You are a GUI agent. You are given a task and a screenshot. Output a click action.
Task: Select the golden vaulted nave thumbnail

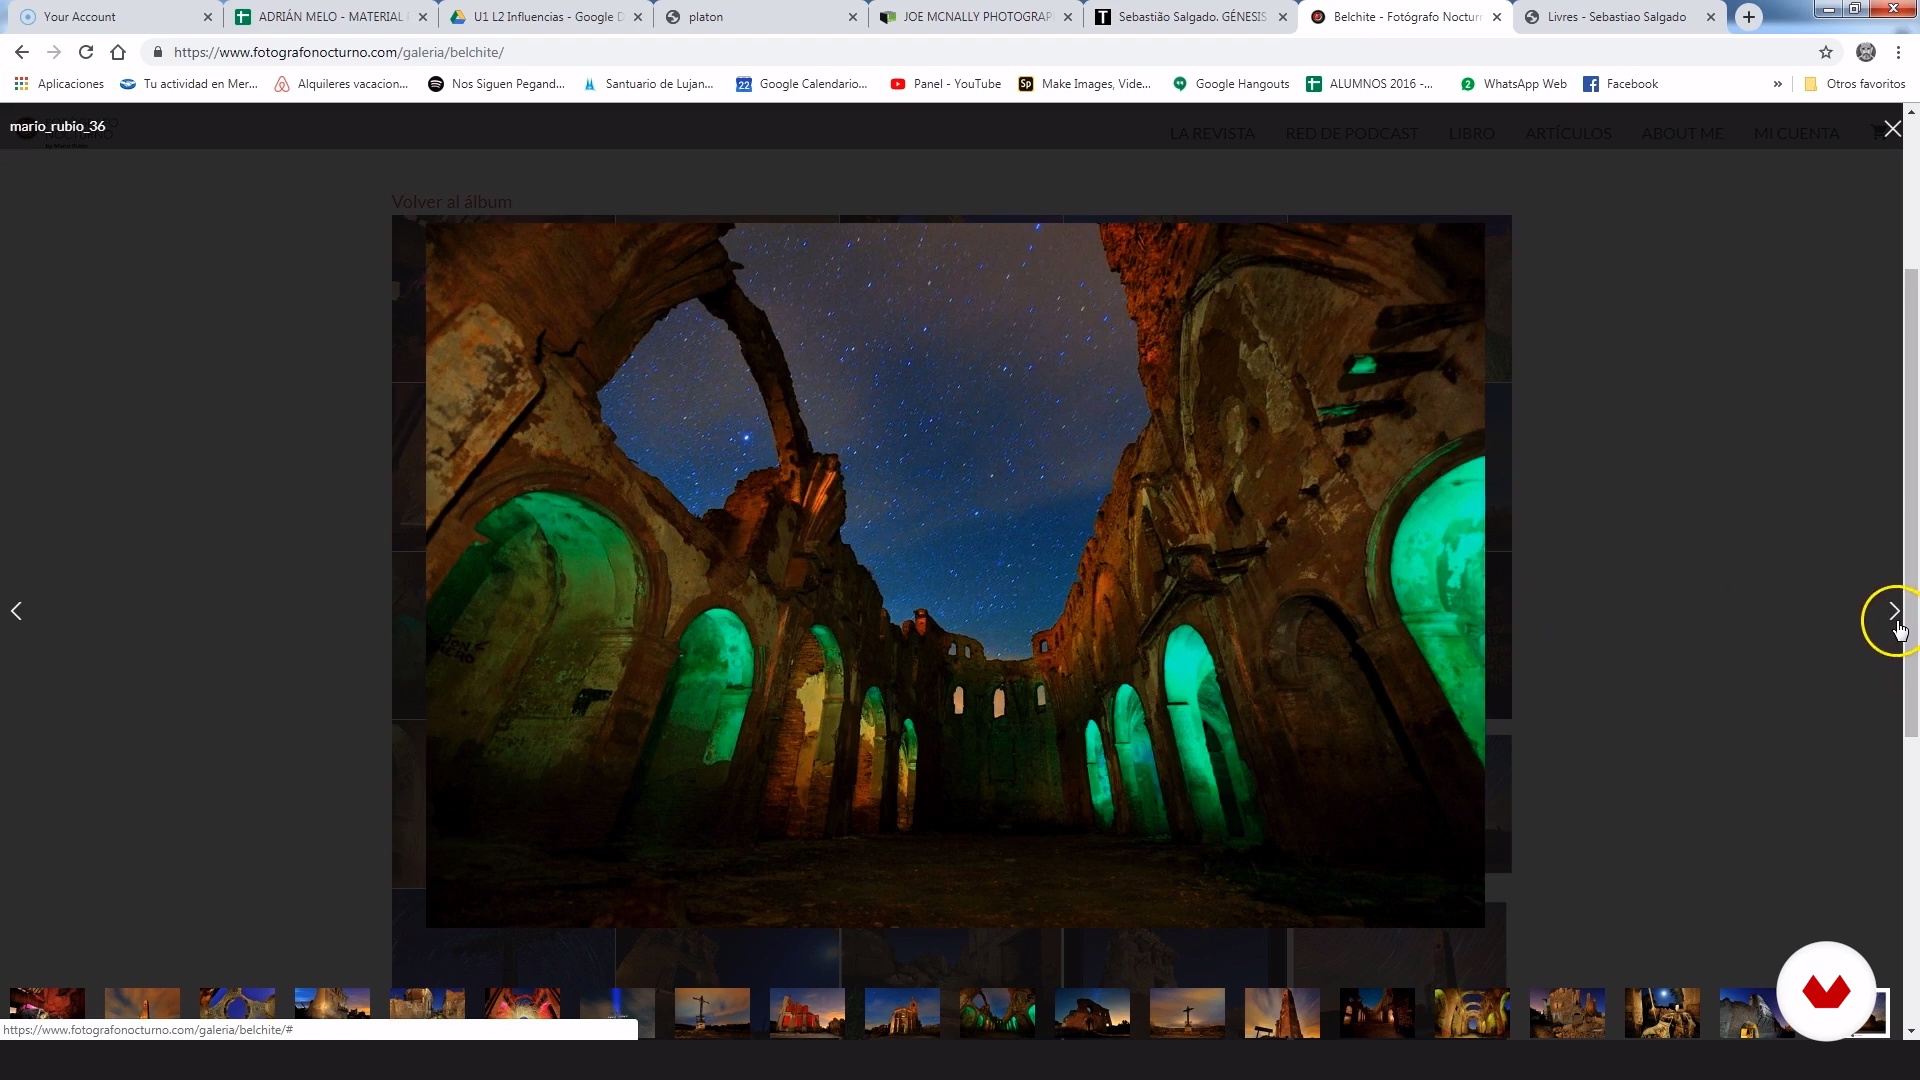click(x=1472, y=1013)
